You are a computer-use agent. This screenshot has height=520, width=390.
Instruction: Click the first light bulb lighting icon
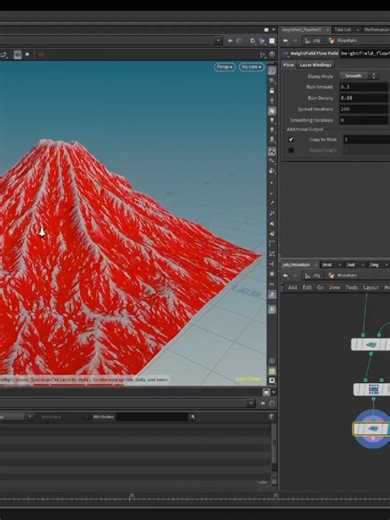tap(272, 120)
